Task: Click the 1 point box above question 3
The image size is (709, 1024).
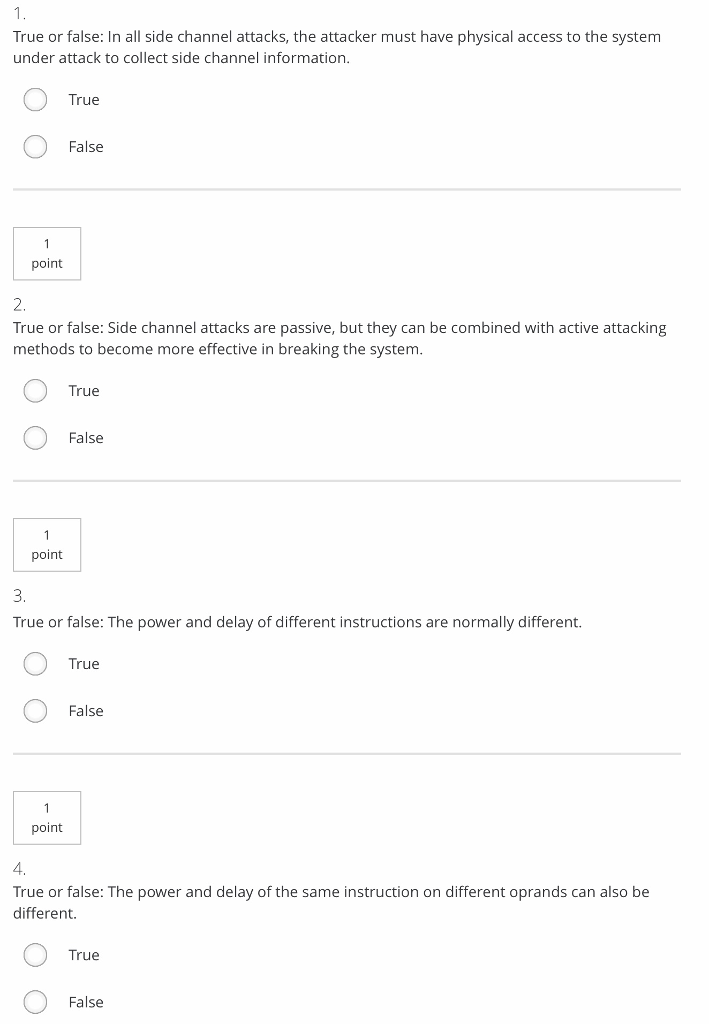Action: 46,544
